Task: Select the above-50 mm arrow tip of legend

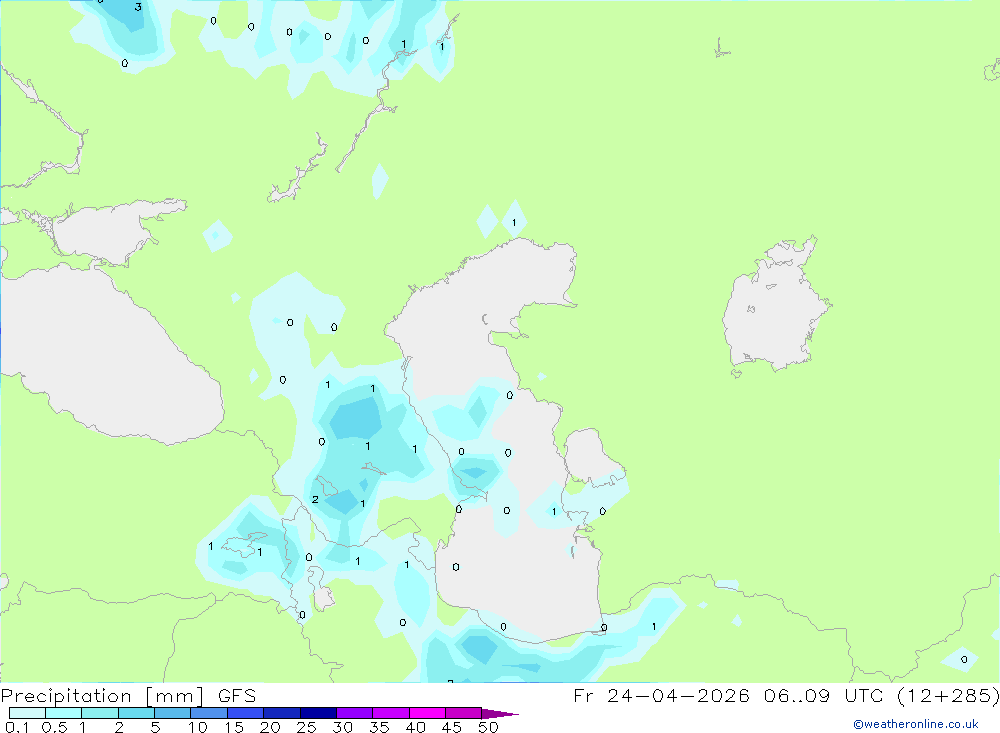Action: [x=499, y=713]
